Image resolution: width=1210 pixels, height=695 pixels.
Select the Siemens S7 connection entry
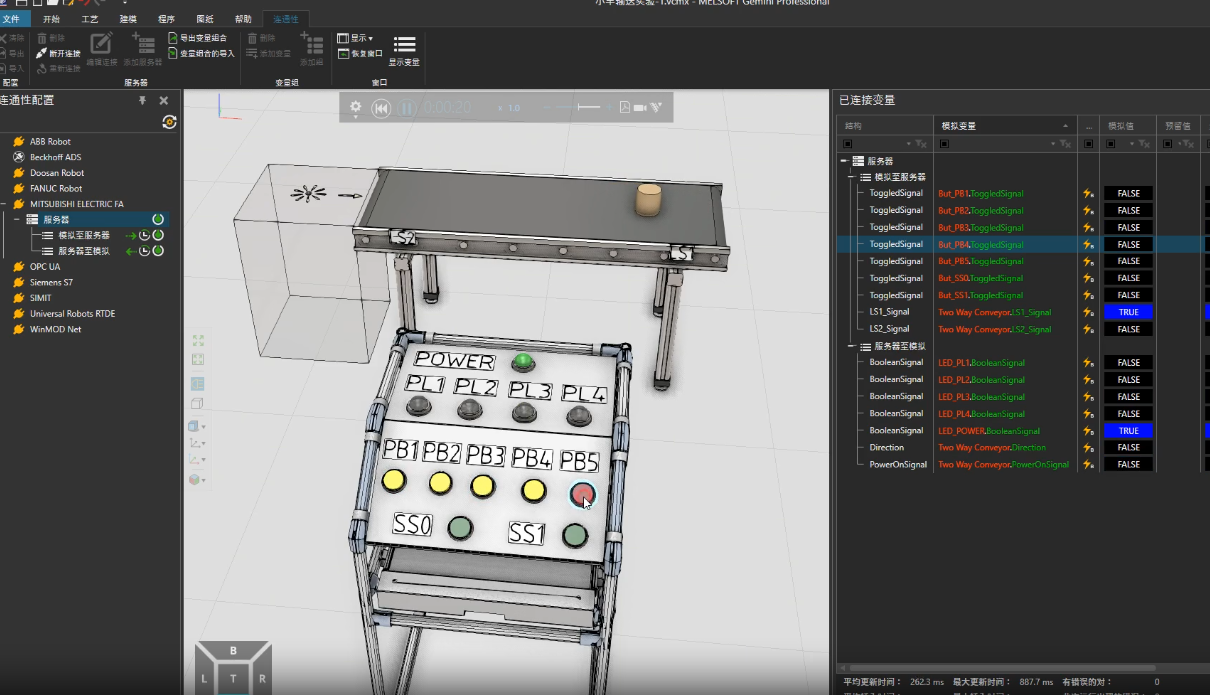51,282
